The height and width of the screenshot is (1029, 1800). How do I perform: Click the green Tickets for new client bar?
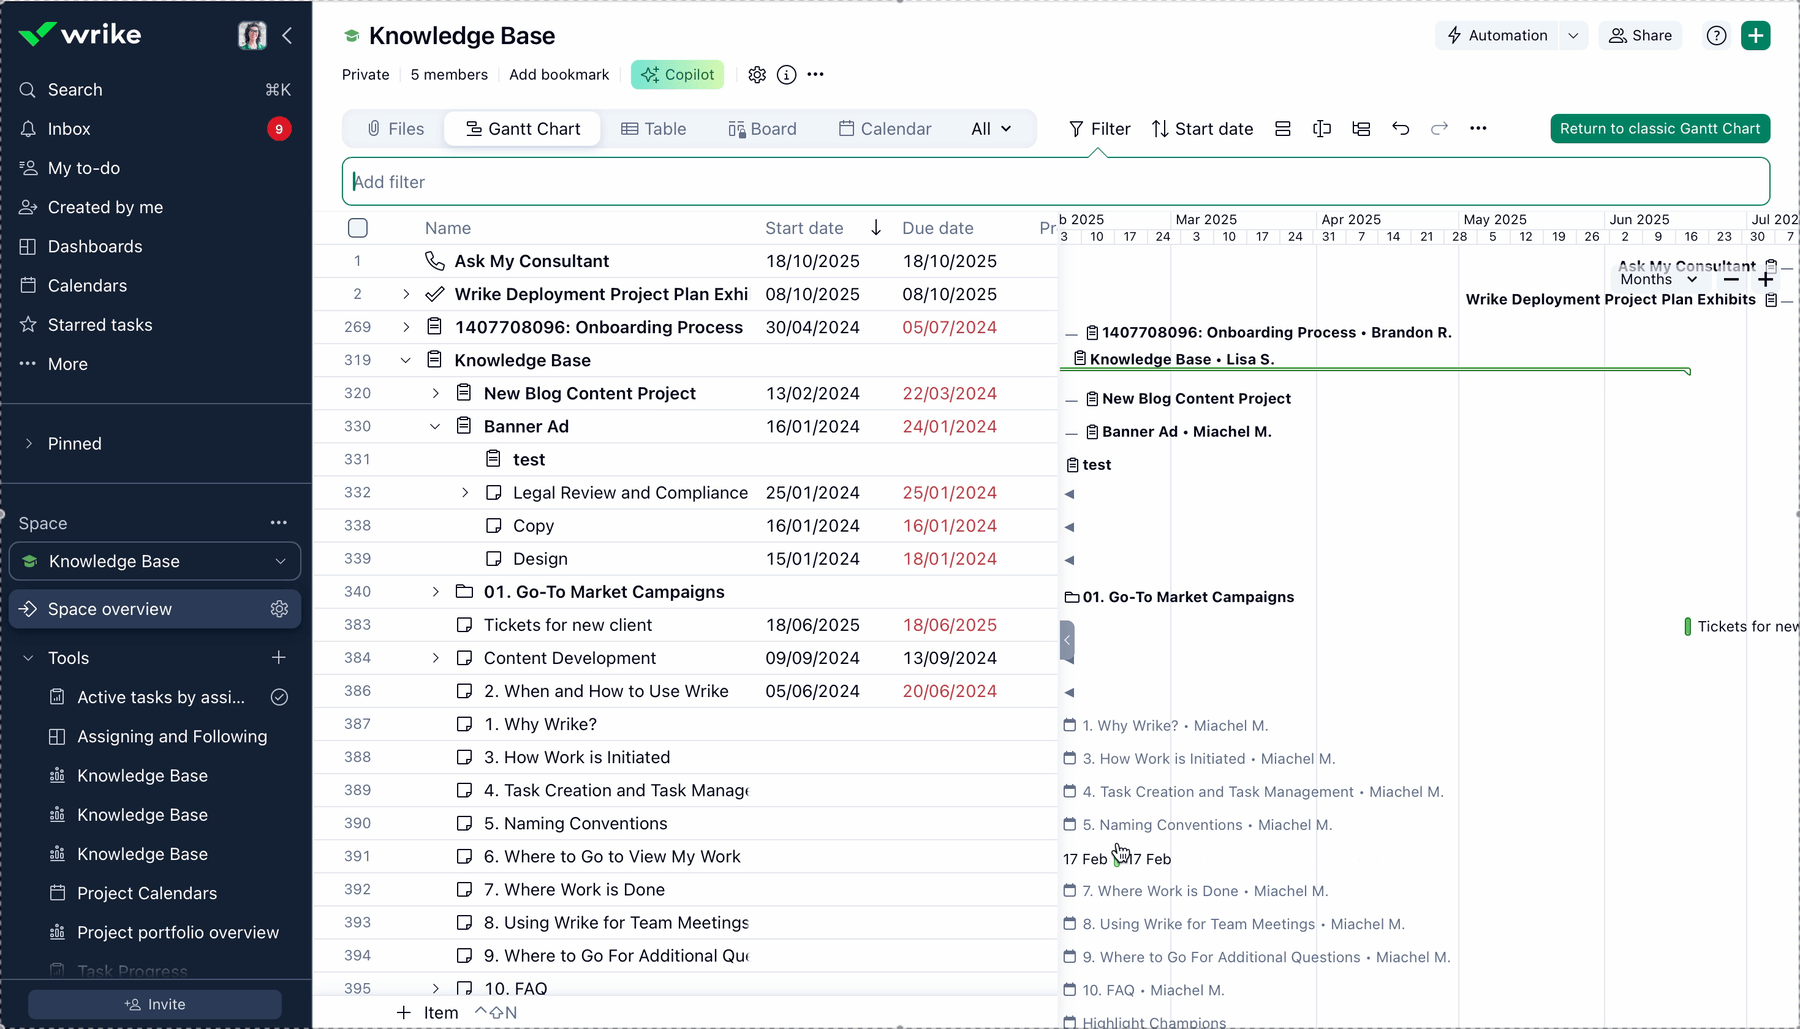coord(1687,627)
